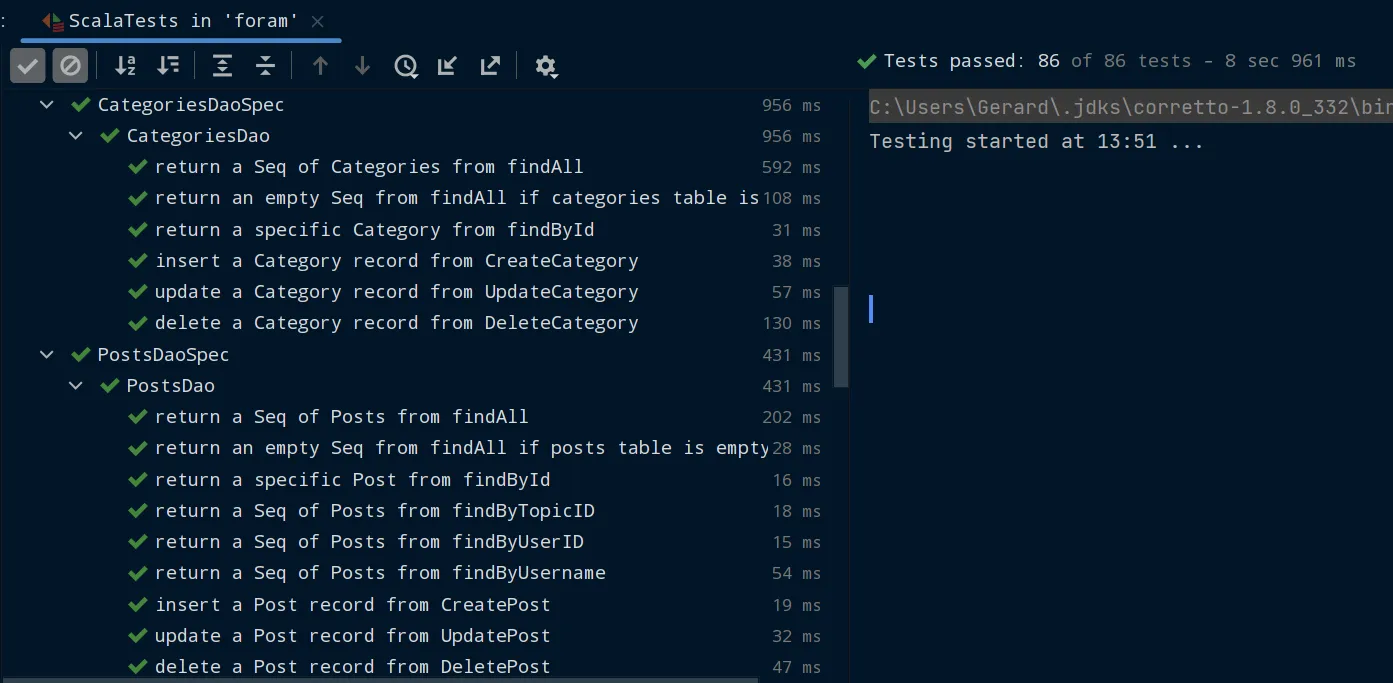The height and width of the screenshot is (683, 1393).
Task: Click green check beside findByTopicID test
Action: point(139,511)
